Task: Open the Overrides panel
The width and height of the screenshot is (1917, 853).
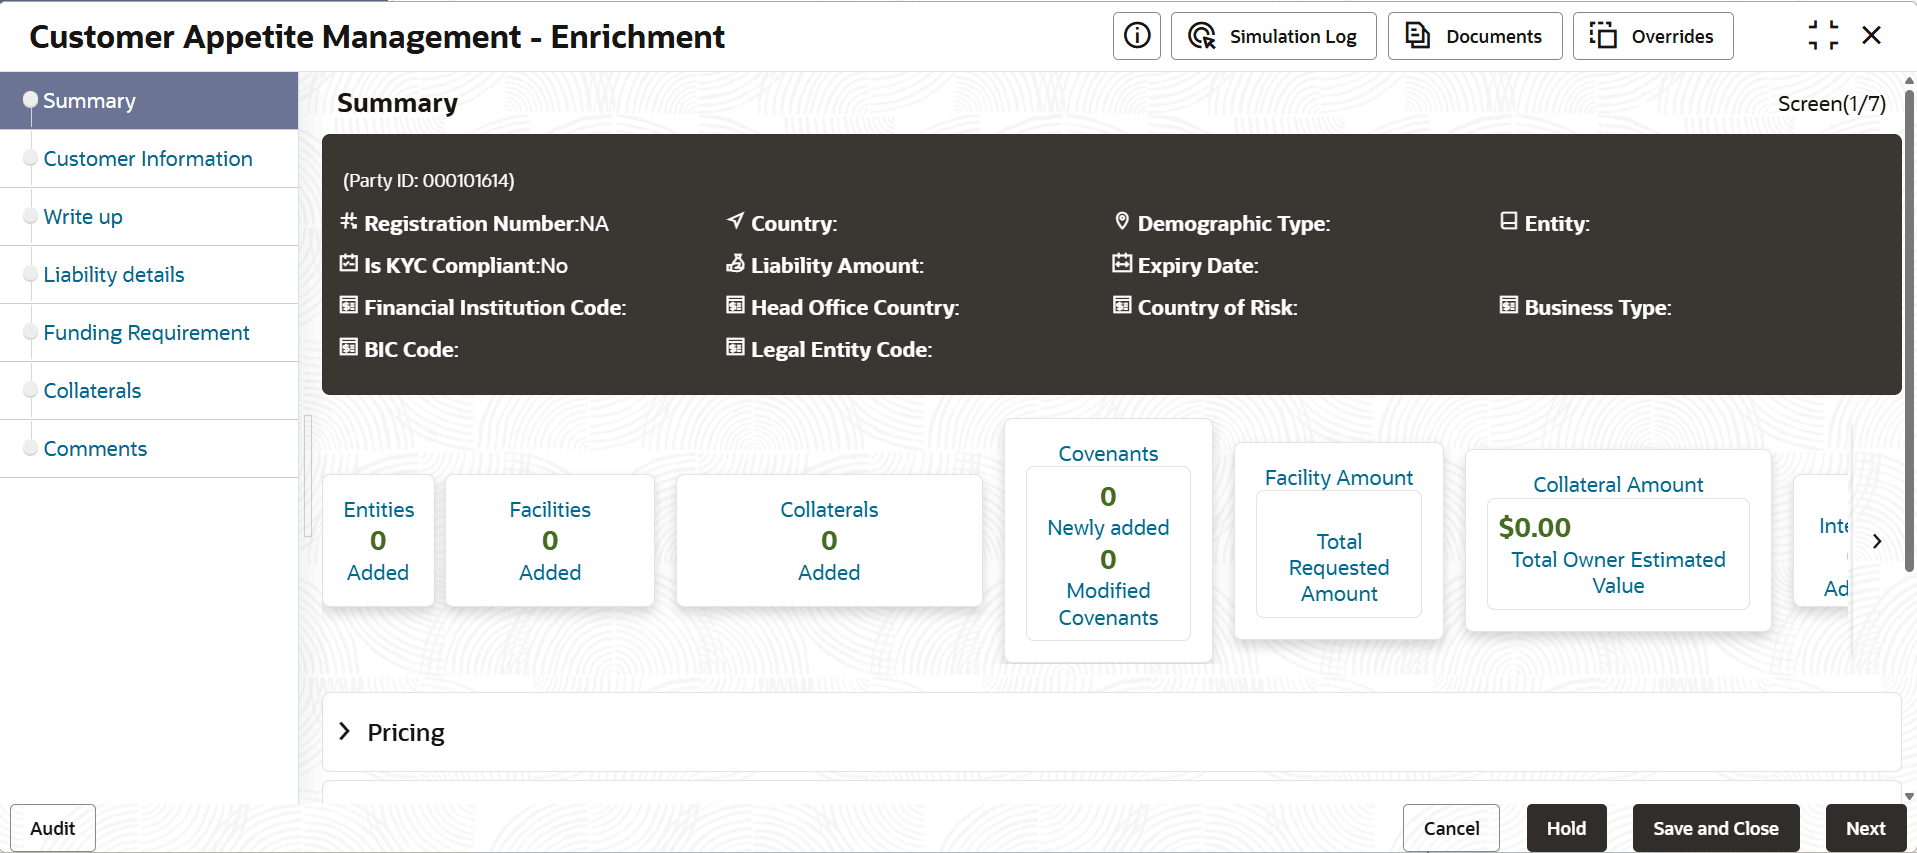Action: [x=1653, y=36]
